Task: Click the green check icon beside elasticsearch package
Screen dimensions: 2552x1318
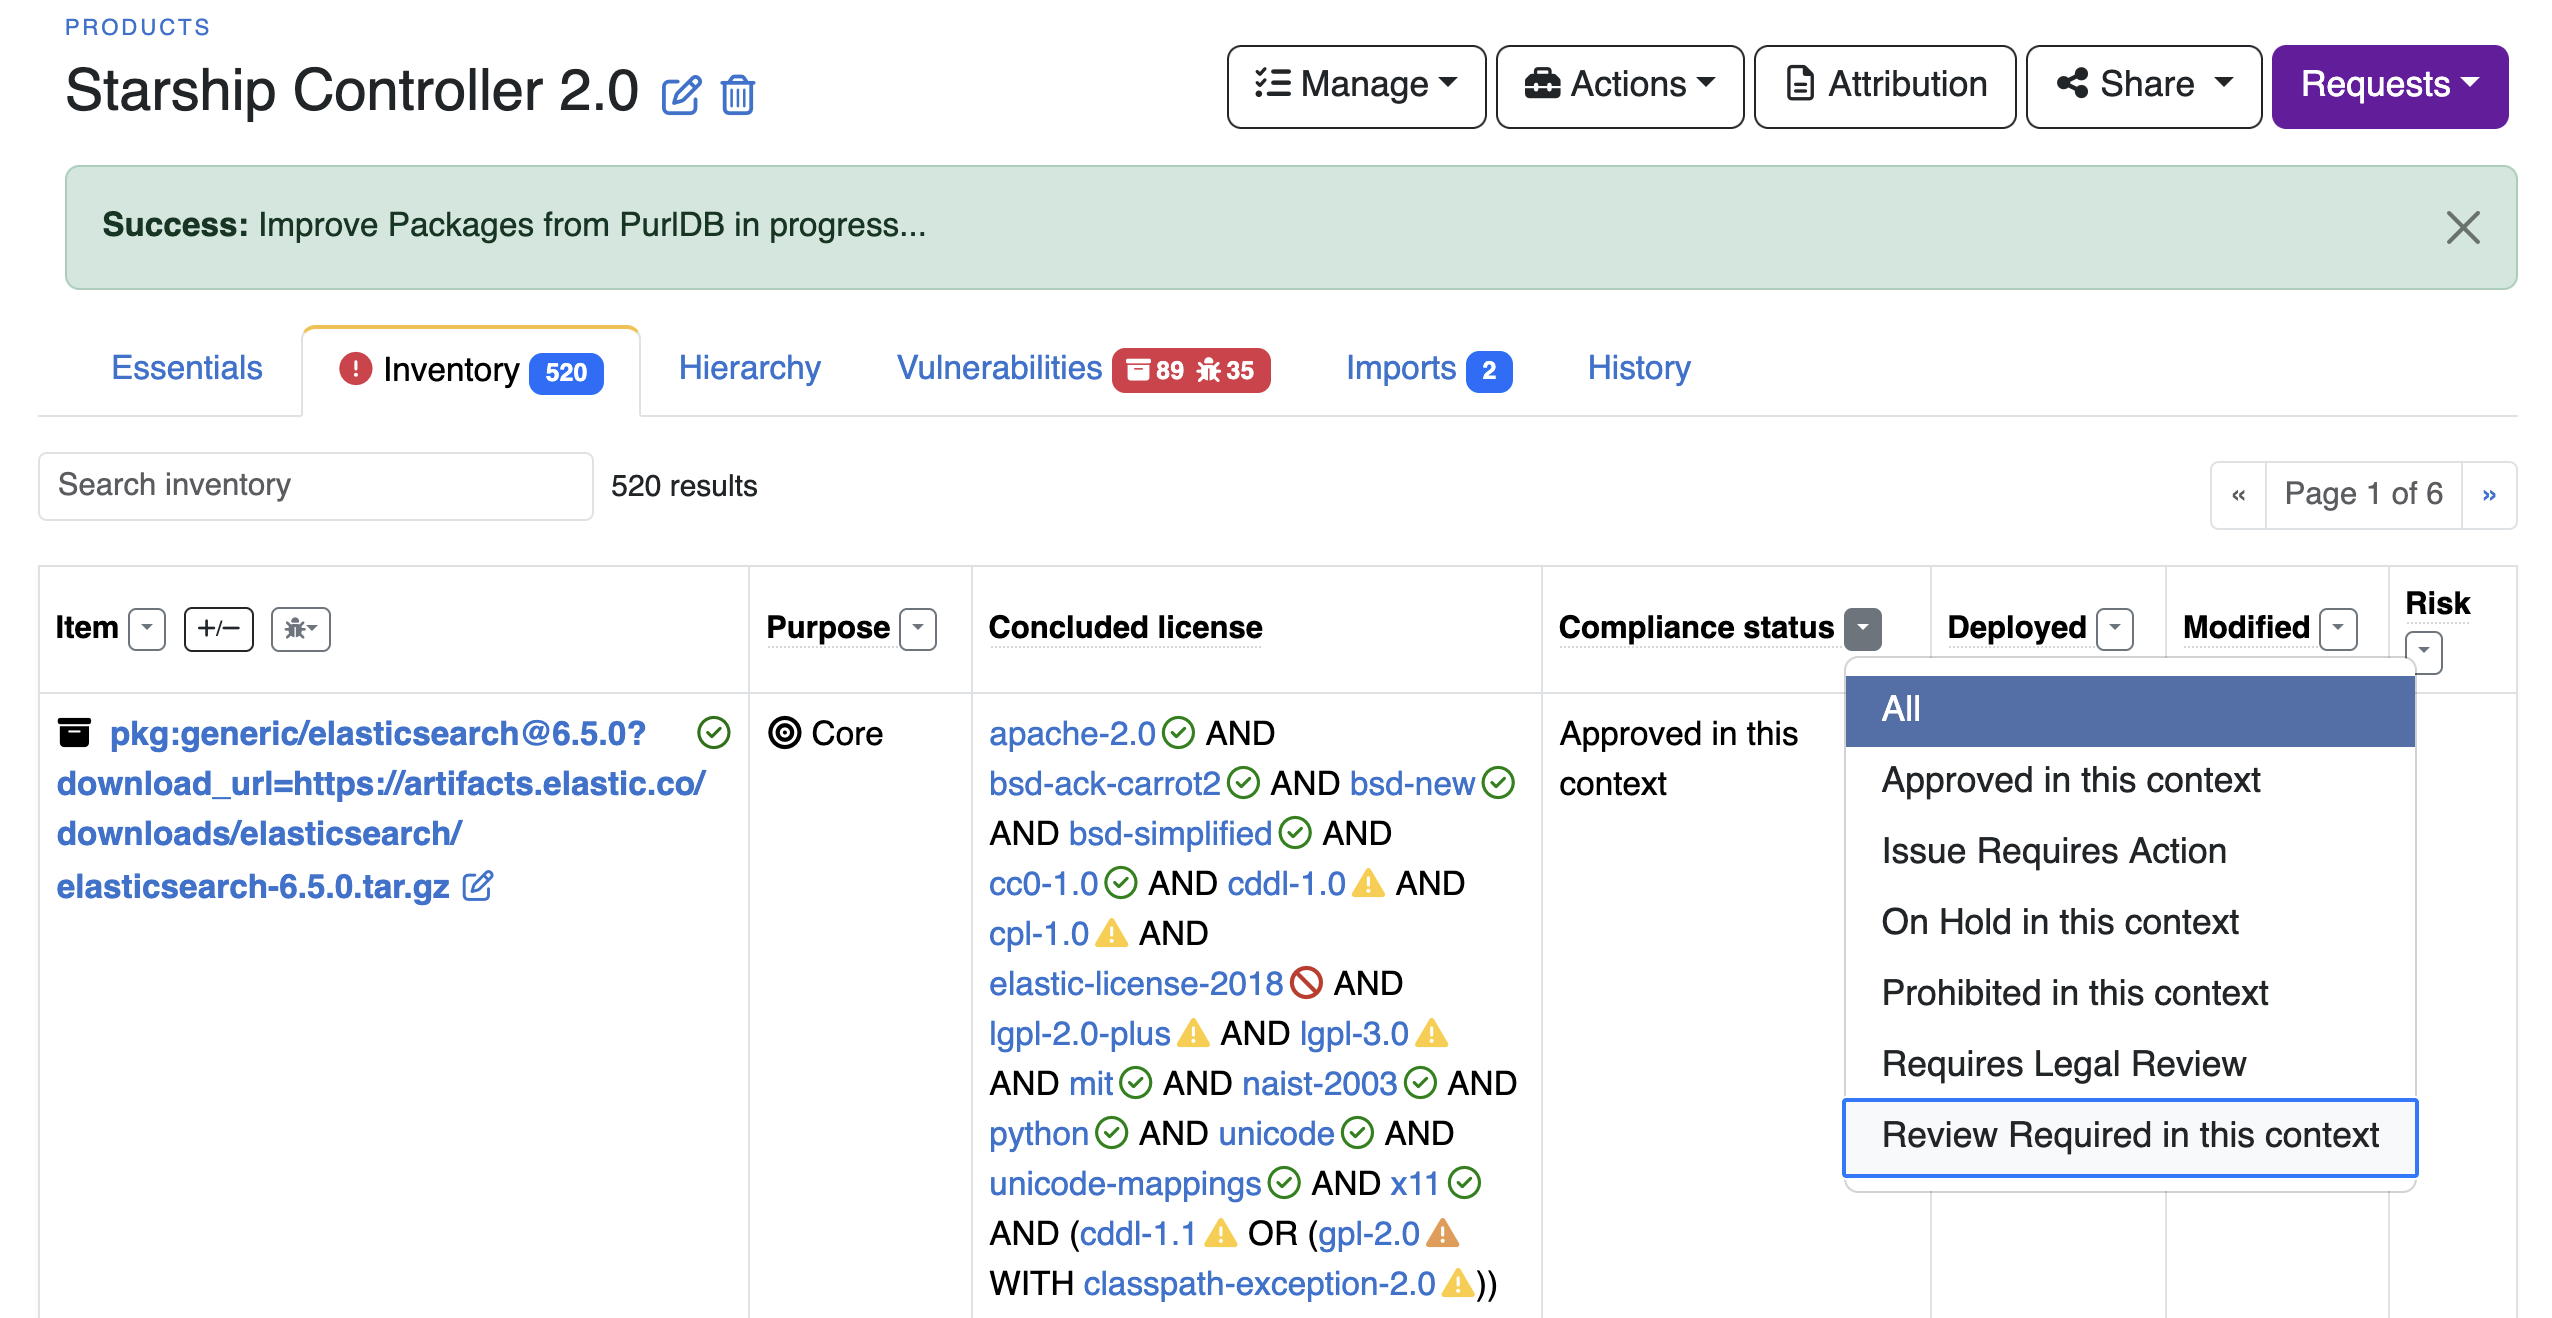Action: (x=714, y=733)
